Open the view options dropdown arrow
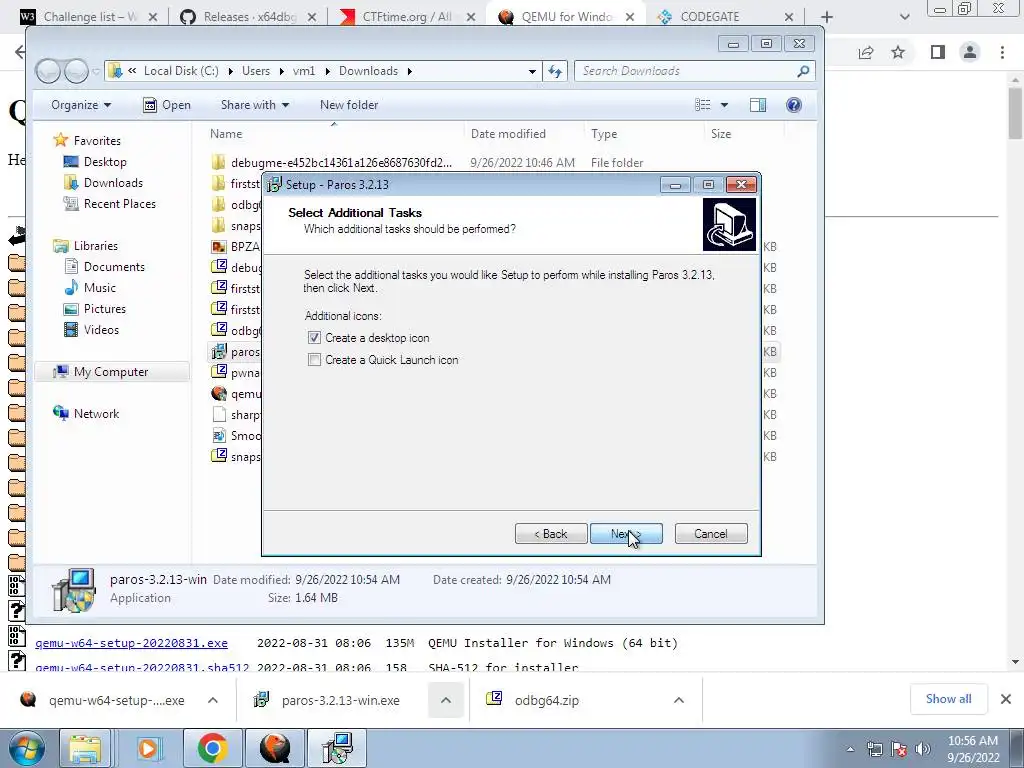The width and height of the screenshot is (1024, 768). tap(724, 105)
